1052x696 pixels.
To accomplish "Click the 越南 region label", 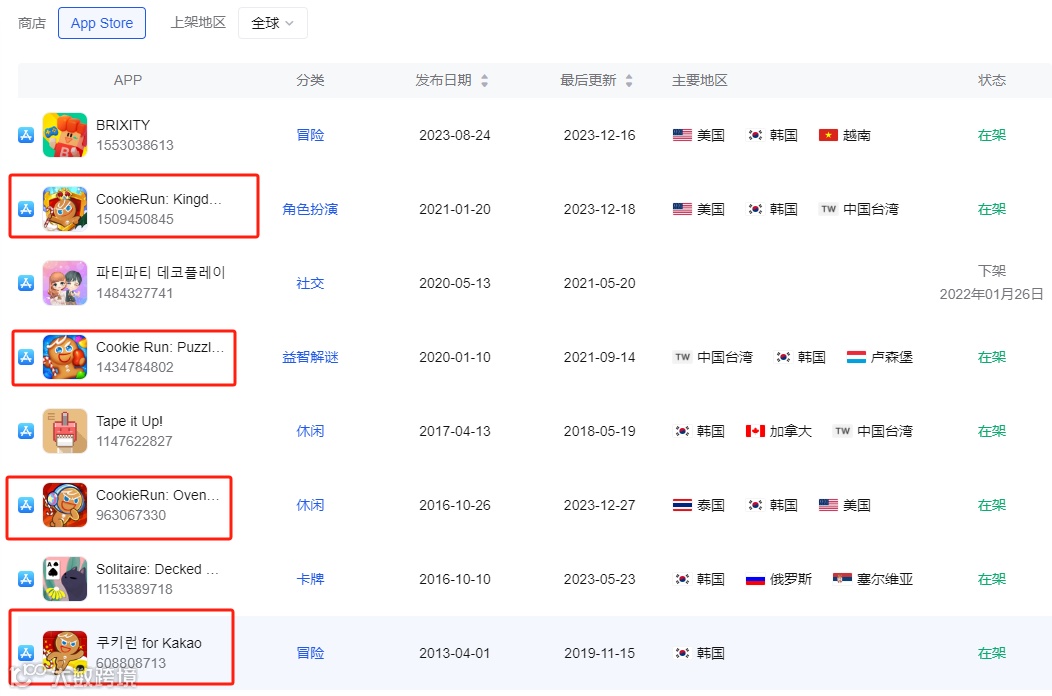I will tap(856, 135).
